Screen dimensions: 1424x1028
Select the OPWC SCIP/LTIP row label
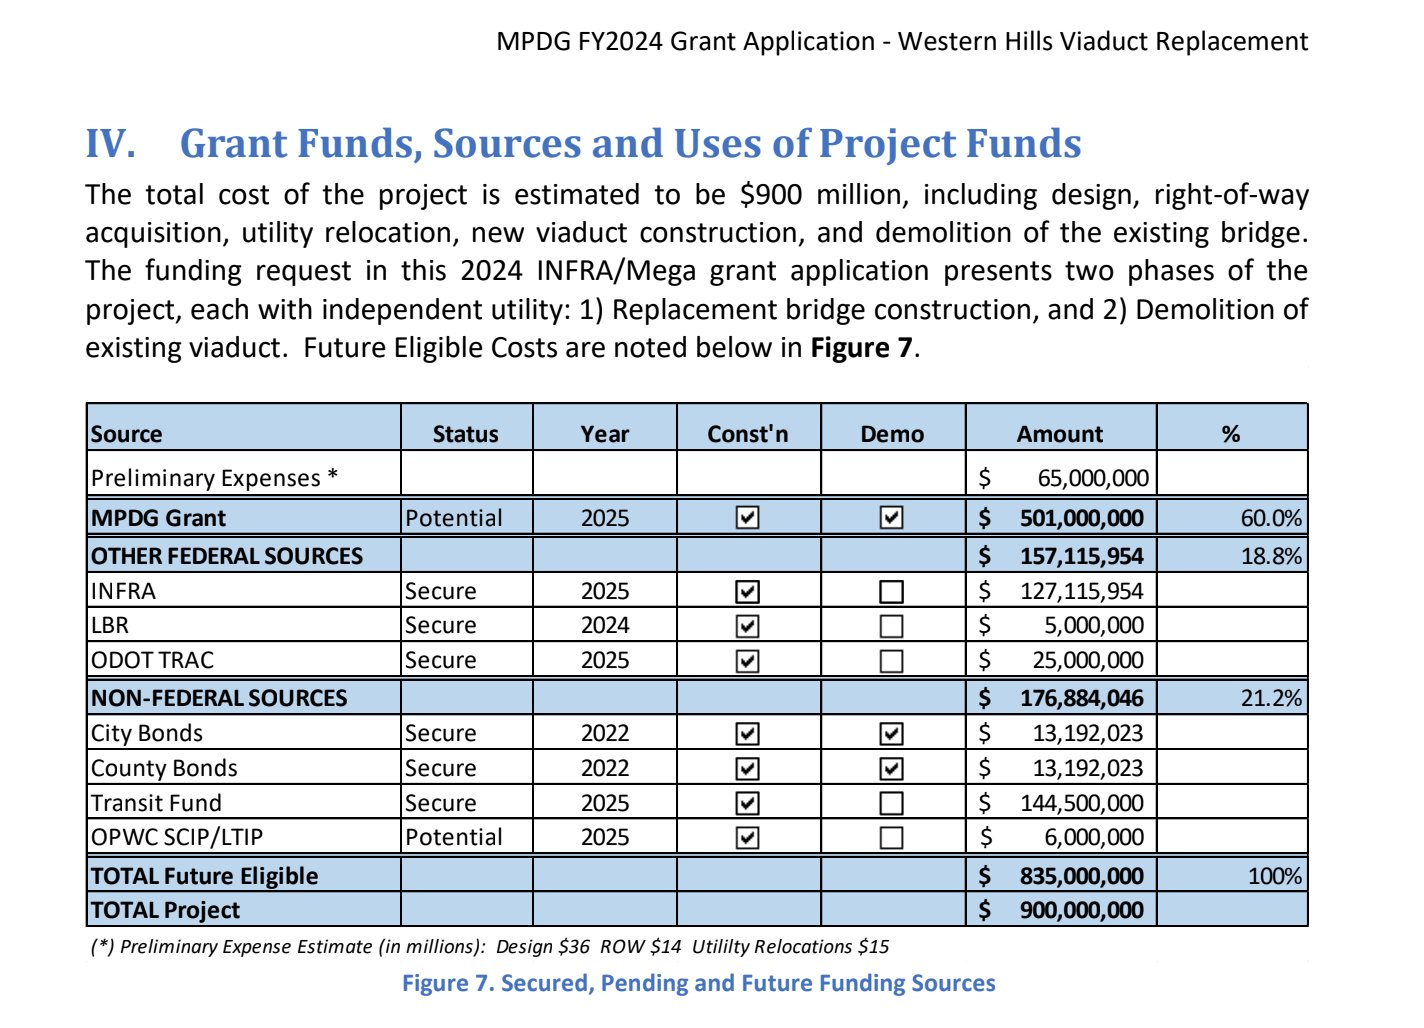pos(178,837)
